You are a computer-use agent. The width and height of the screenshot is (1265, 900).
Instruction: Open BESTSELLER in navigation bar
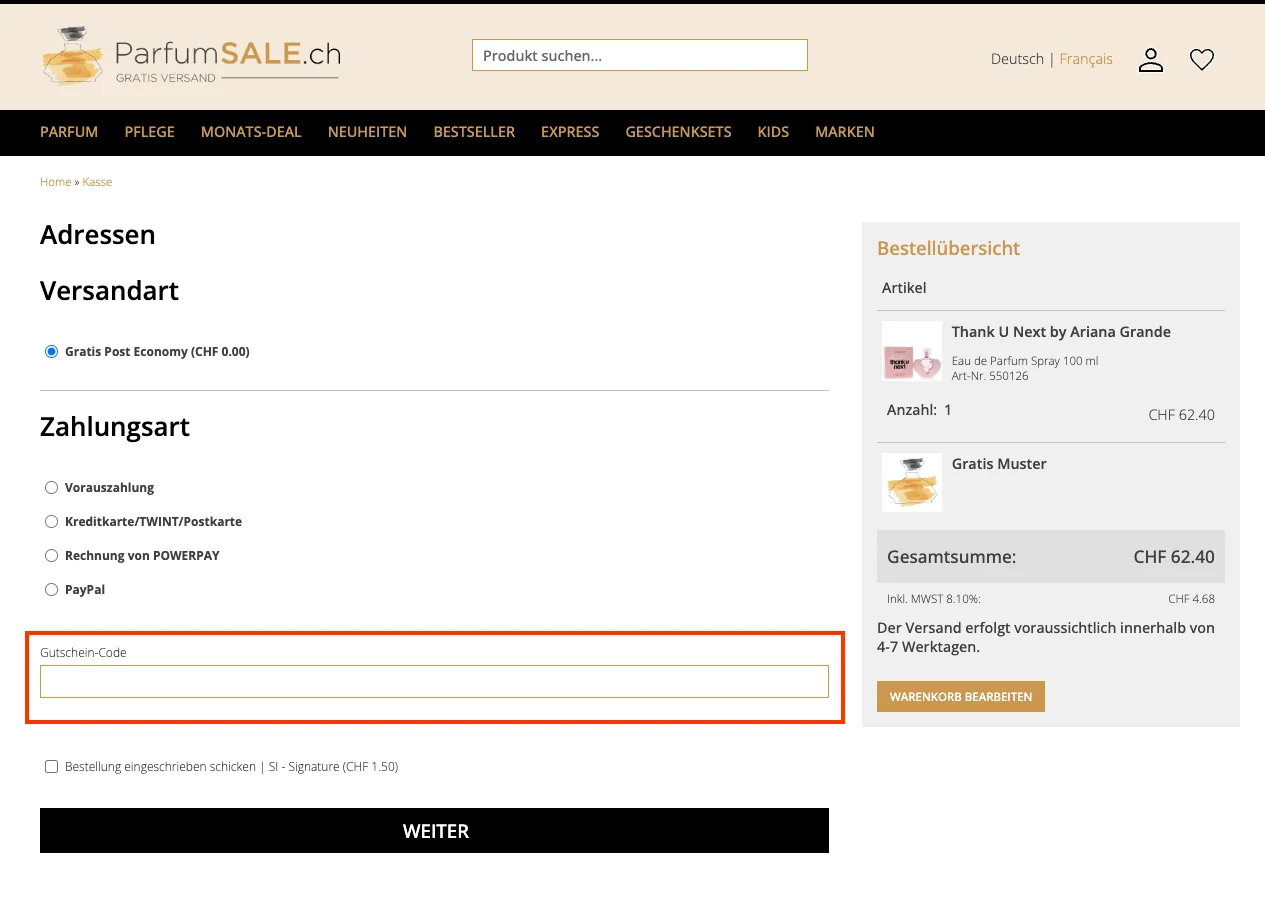tap(474, 132)
